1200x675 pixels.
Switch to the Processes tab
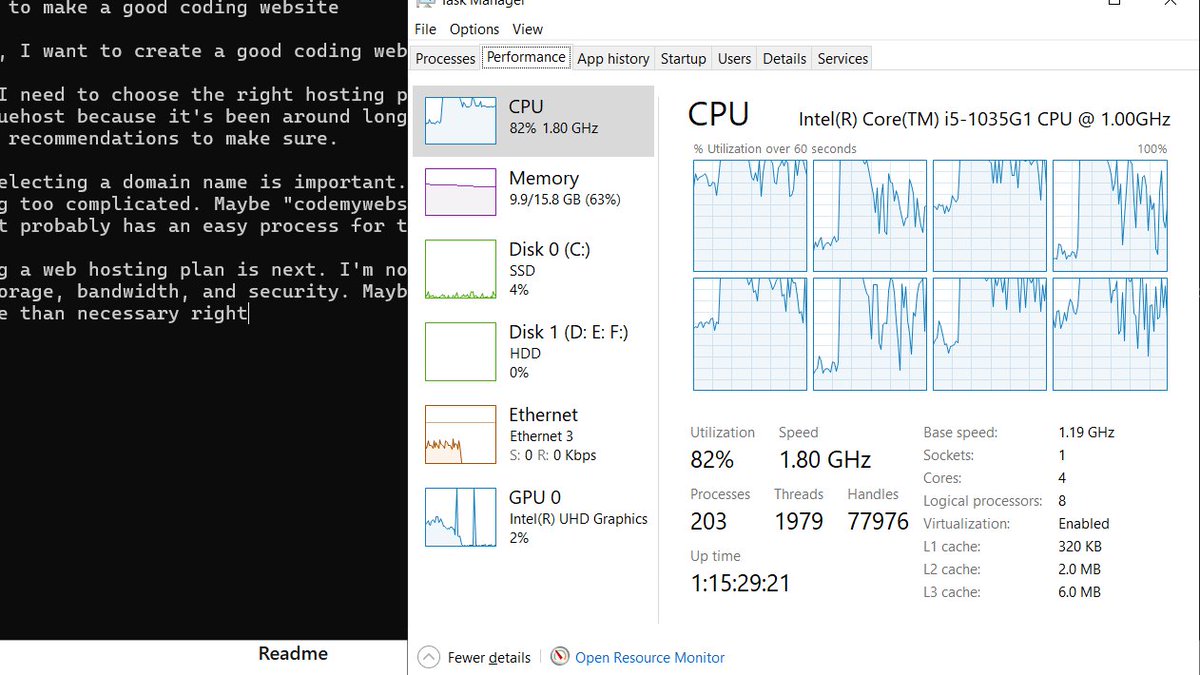tap(445, 58)
